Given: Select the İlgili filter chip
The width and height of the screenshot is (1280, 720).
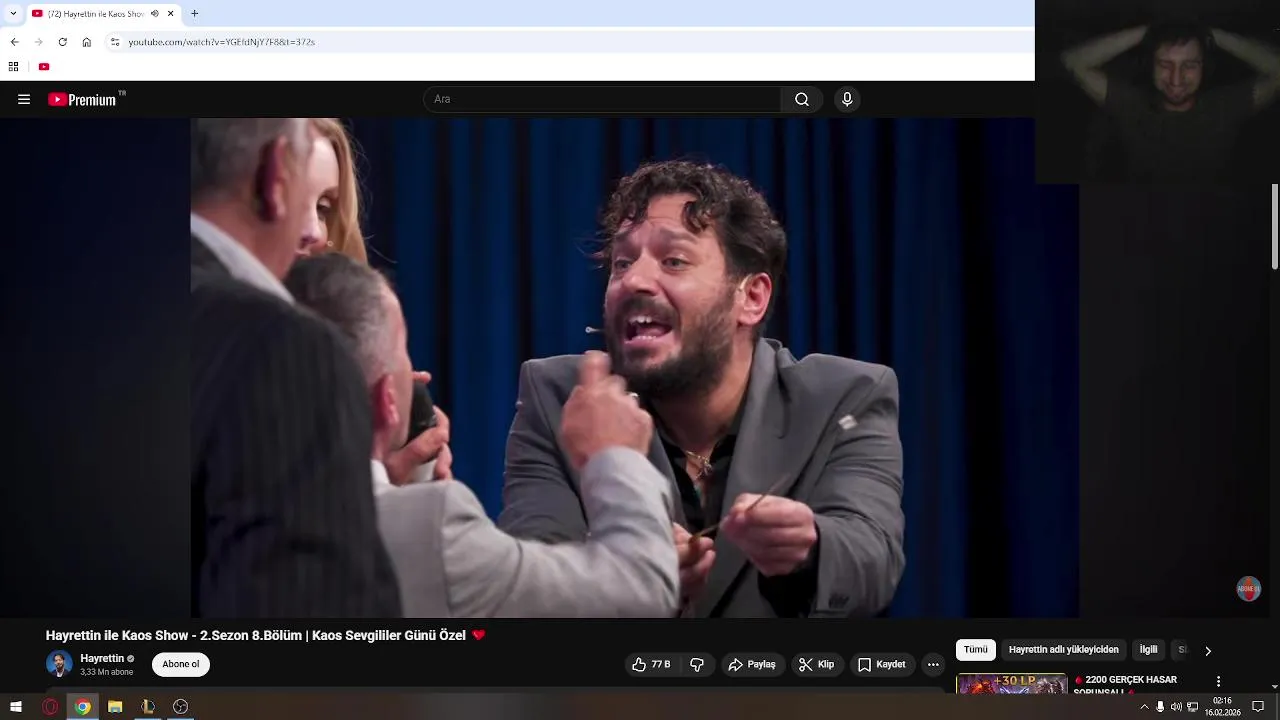Looking at the screenshot, I should tap(1149, 650).
